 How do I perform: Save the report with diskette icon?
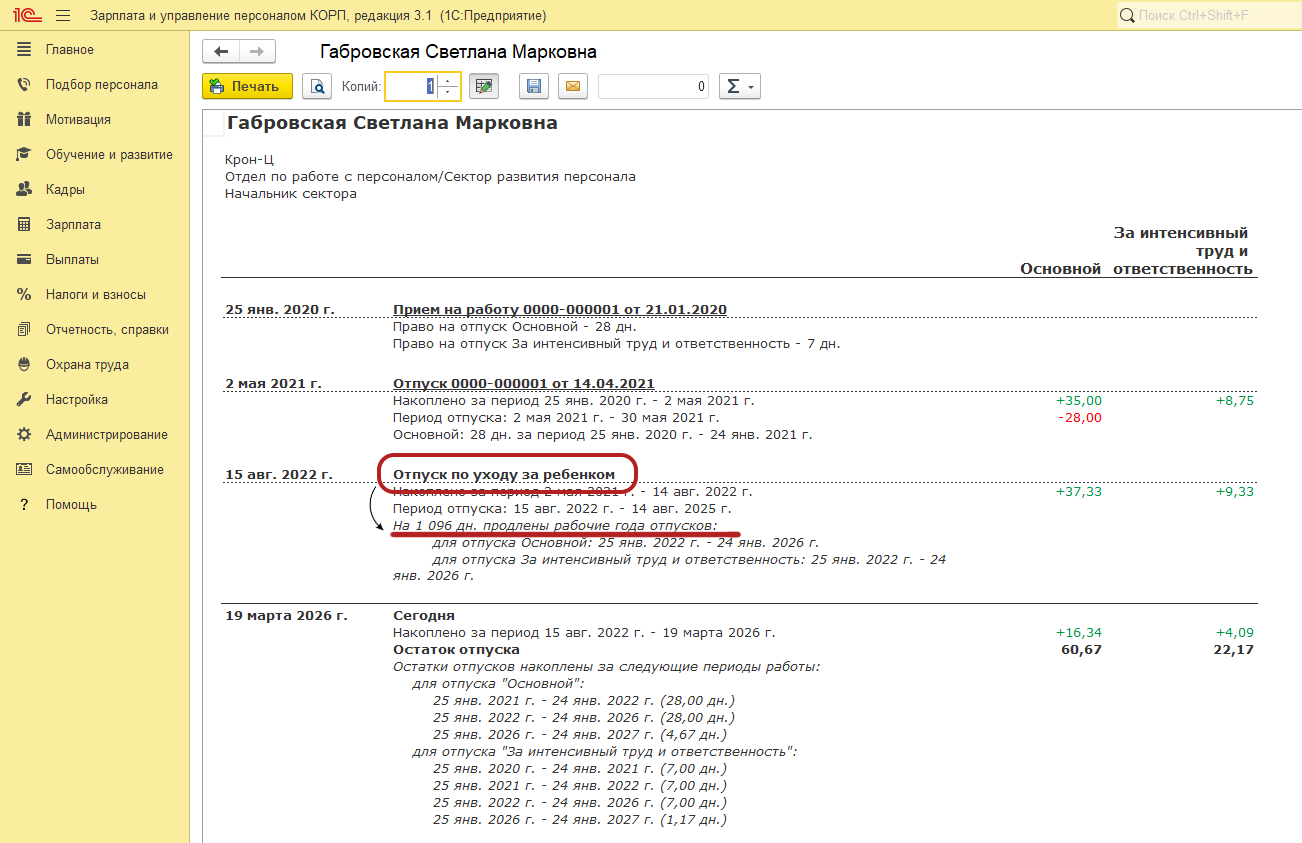533,87
